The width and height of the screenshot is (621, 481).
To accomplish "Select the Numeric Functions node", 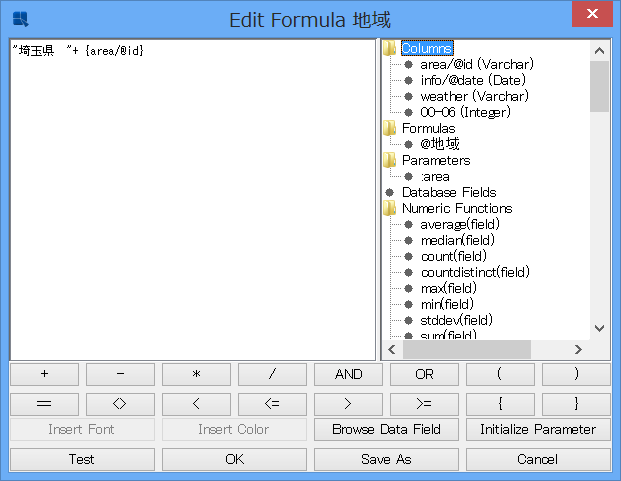I will (x=457, y=208).
